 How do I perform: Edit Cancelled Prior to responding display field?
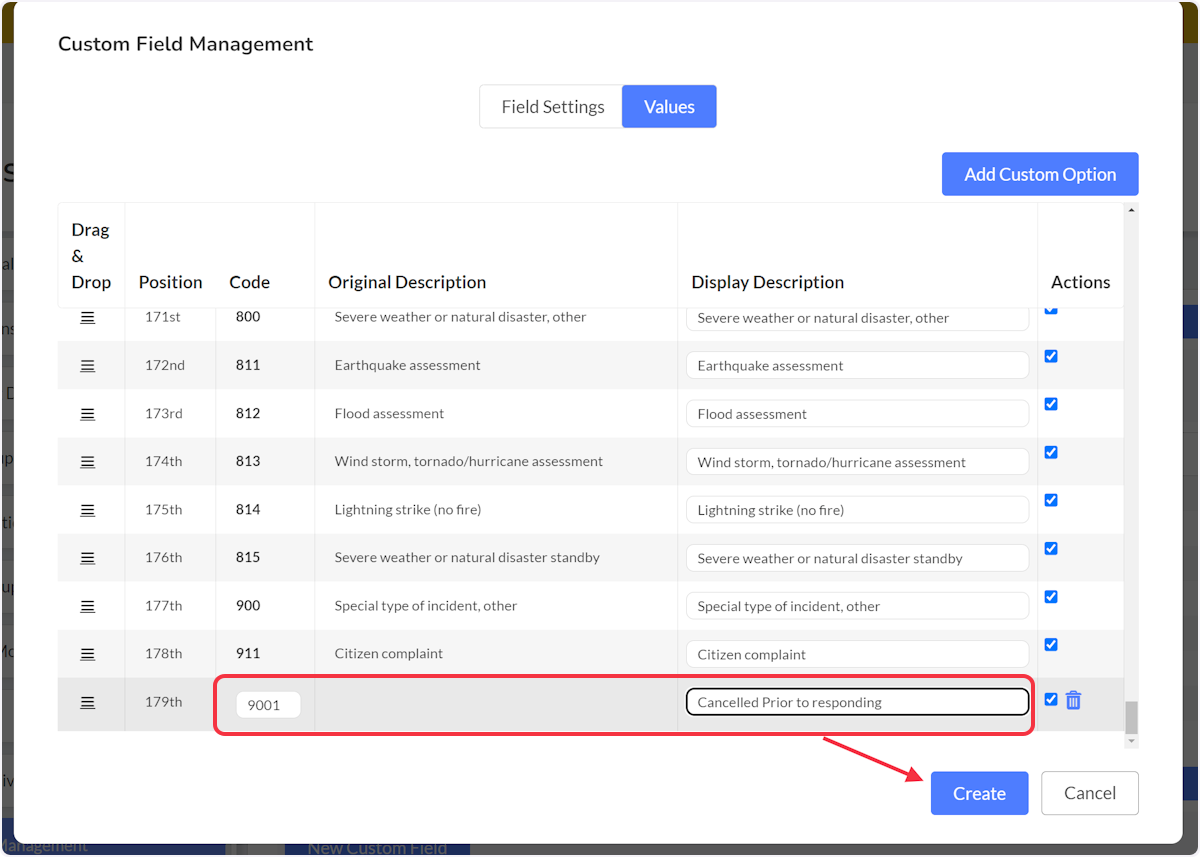[x=857, y=702]
